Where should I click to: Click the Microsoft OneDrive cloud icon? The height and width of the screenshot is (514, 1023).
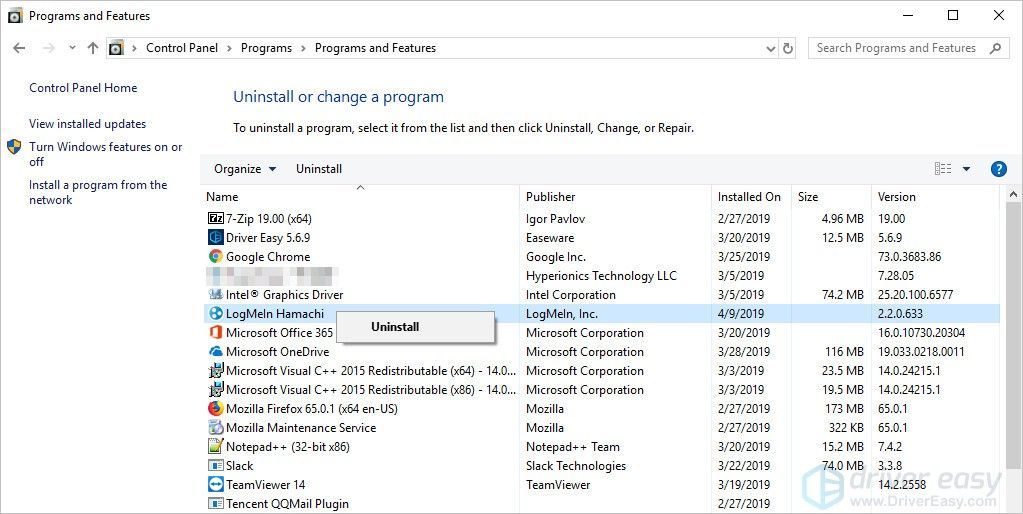pyautogui.click(x=215, y=352)
